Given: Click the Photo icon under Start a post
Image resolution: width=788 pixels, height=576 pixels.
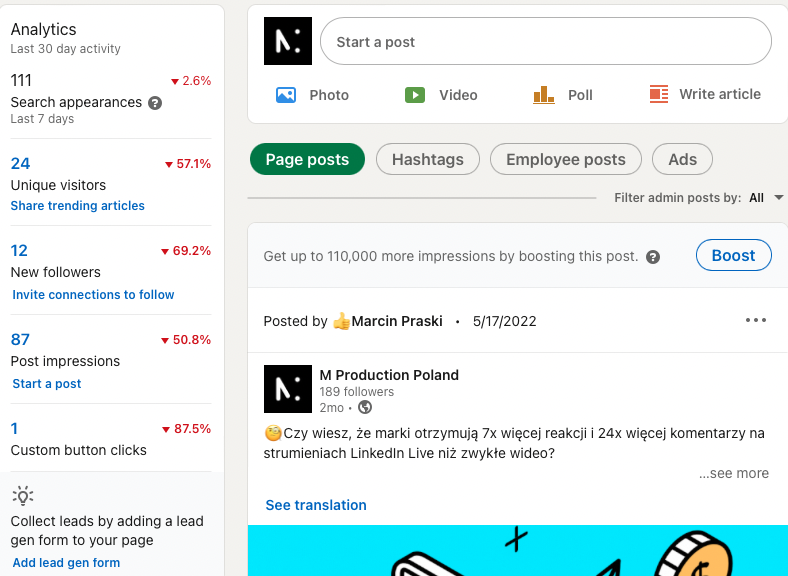Looking at the screenshot, I should (286, 95).
